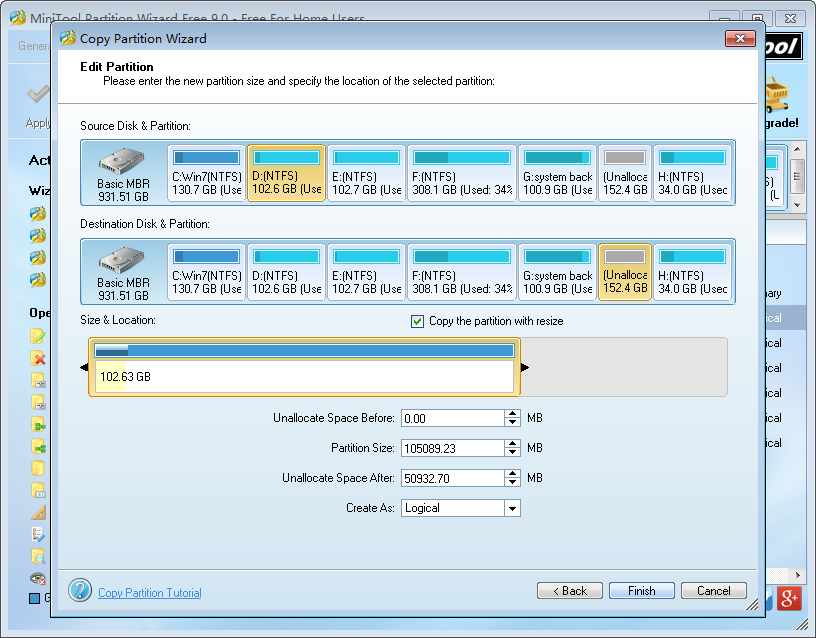Click the pencil edit operation icon in main window
Viewport: 816px width, 638px height.
(x=38, y=336)
